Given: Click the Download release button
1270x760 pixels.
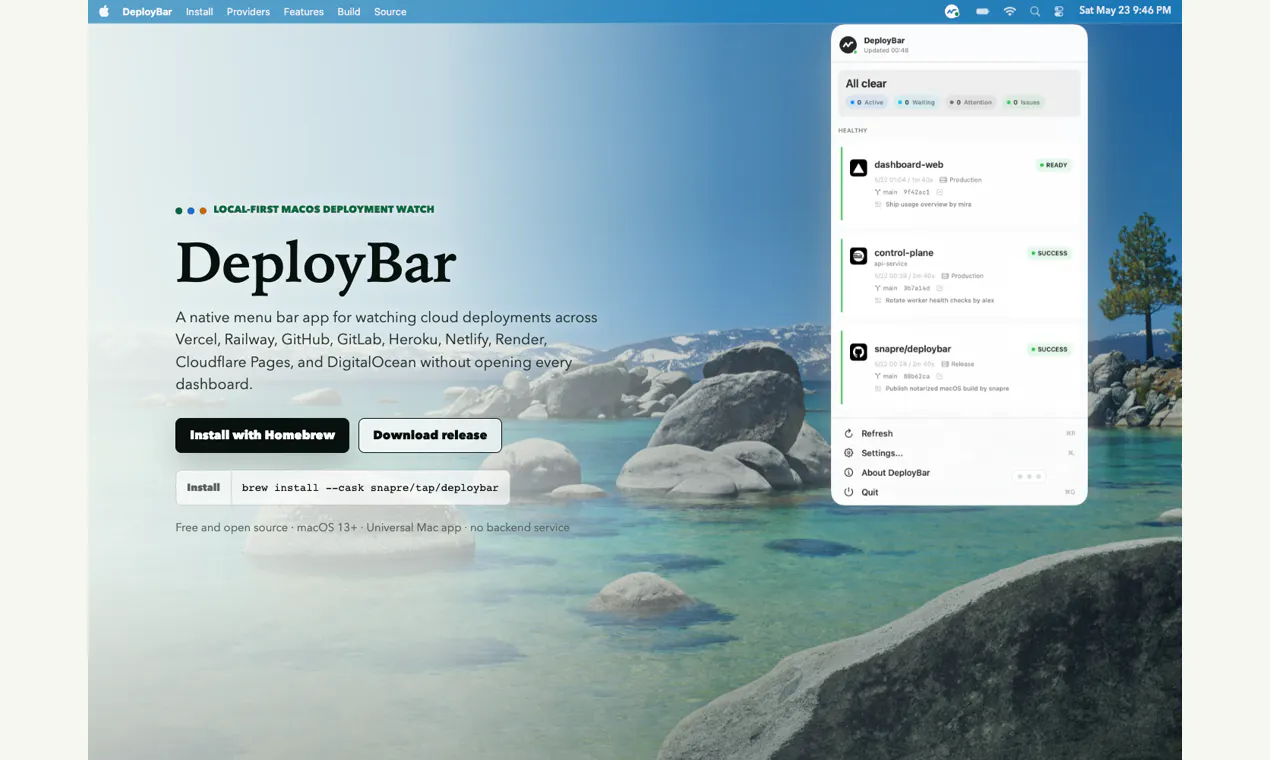Looking at the screenshot, I should coord(430,435).
